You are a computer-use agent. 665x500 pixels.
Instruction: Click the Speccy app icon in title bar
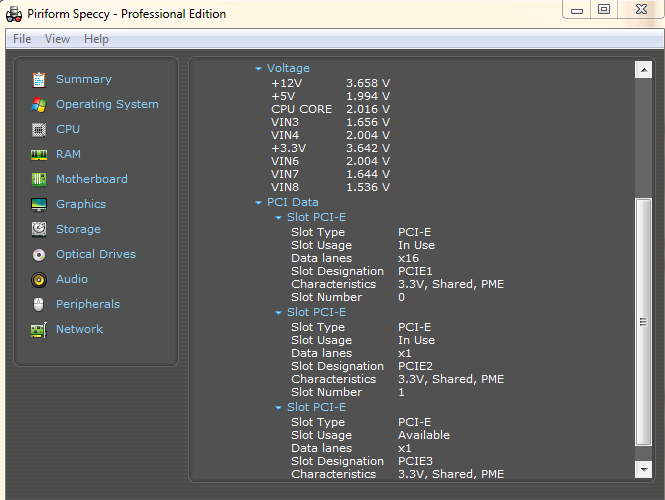pos(14,14)
